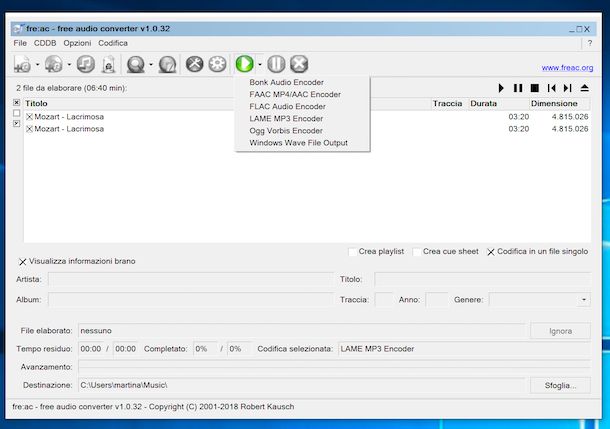Image resolution: width=610 pixels, height=429 pixels.
Task: Choose FLAC Audio Encoder from the list
Action: 287,106
